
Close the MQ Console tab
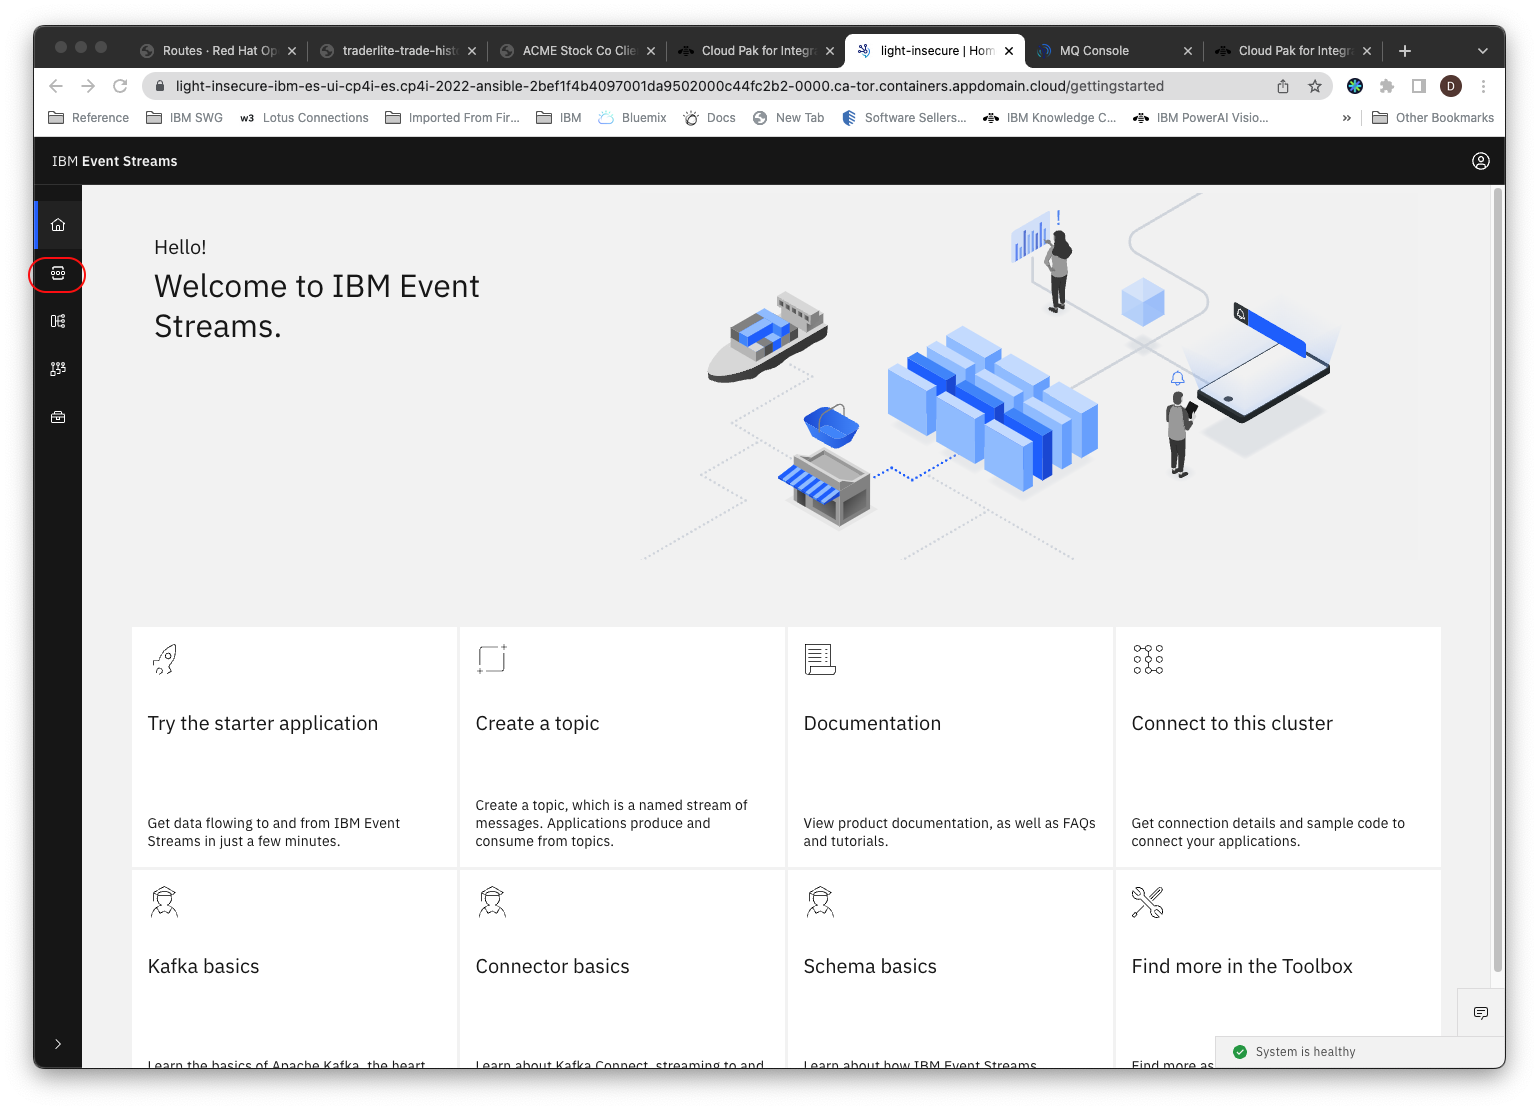click(x=1188, y=51)
